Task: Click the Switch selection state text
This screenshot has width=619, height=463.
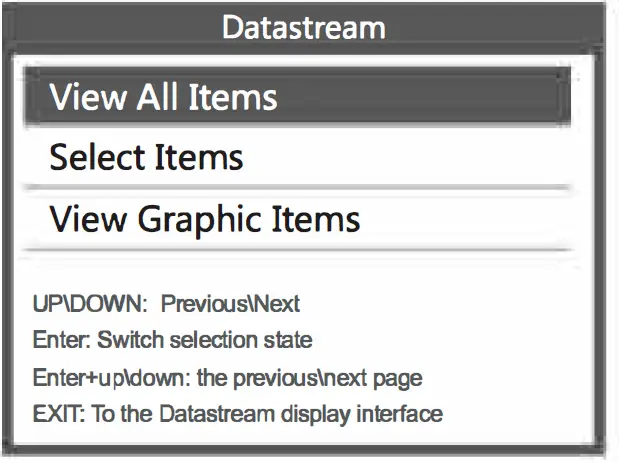Action: tap(205, 340)
